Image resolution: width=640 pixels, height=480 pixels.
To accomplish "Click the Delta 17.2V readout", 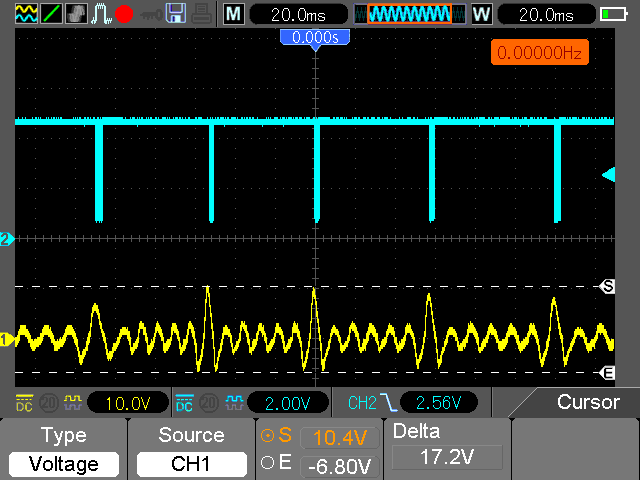I will [x=447, y=457].
